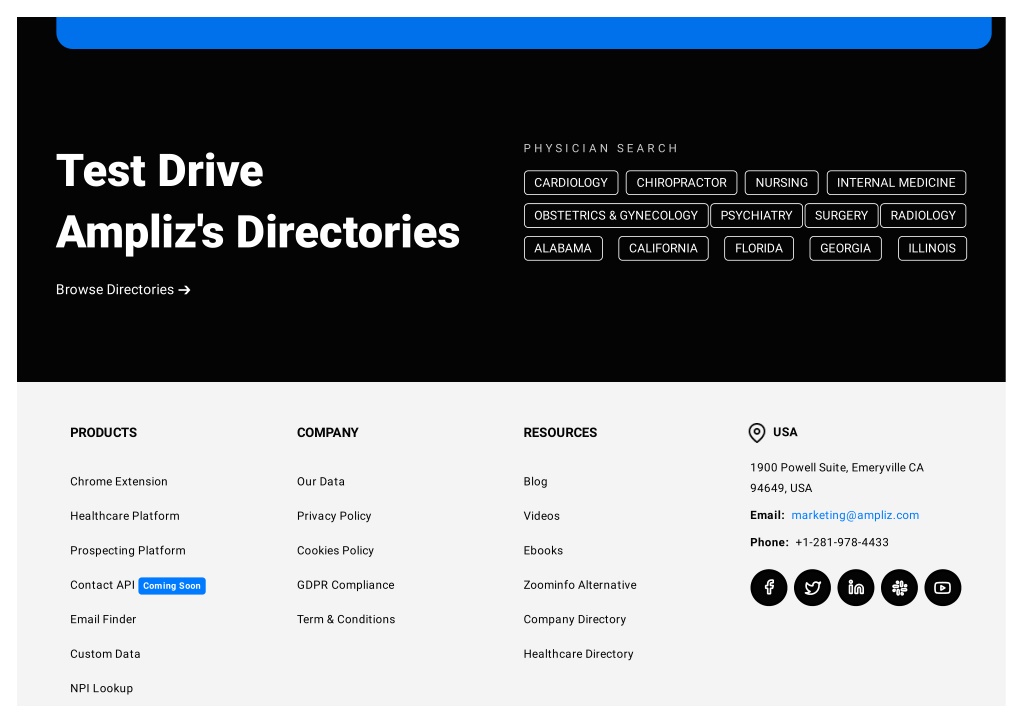Click the marketing@ampliz.com email link
This screenshot has height=723, width=1024.
pos(855,515)
